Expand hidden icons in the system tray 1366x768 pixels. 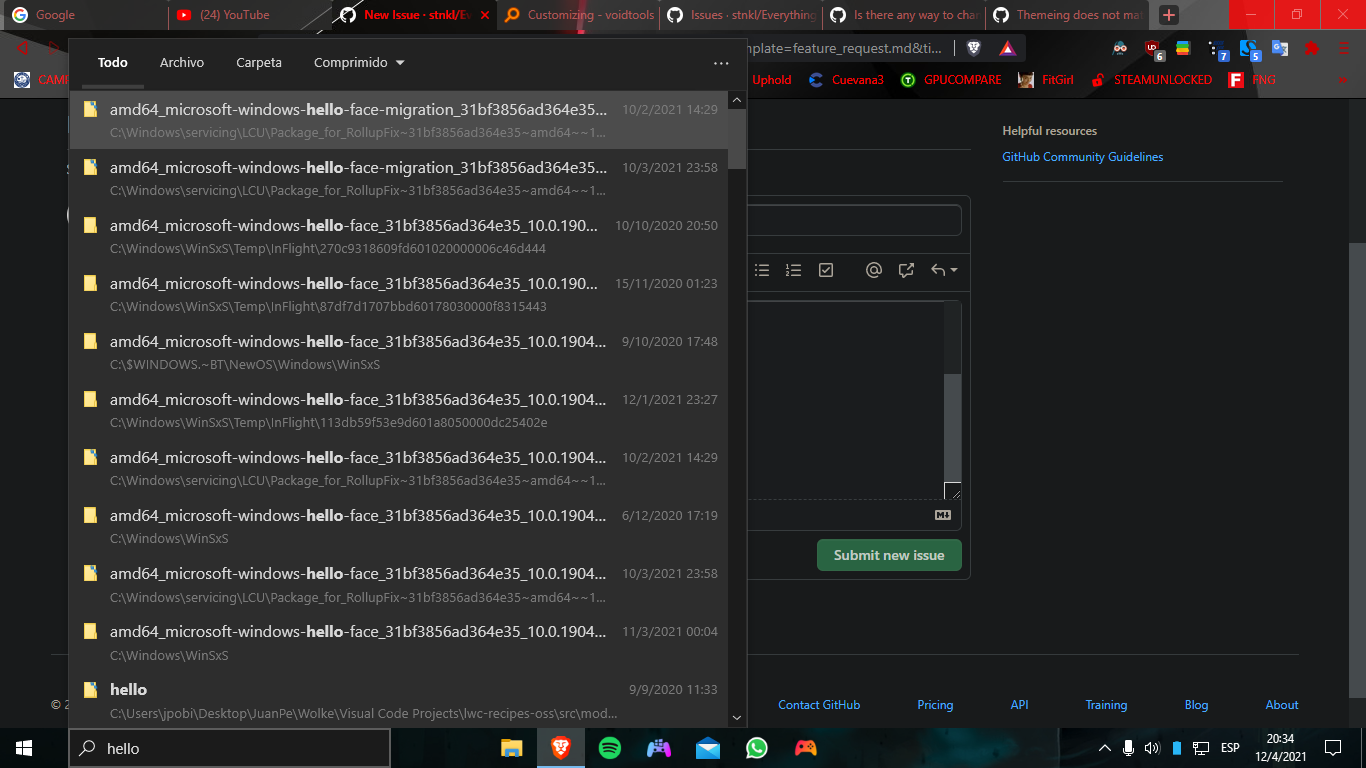click(1104, 747)
